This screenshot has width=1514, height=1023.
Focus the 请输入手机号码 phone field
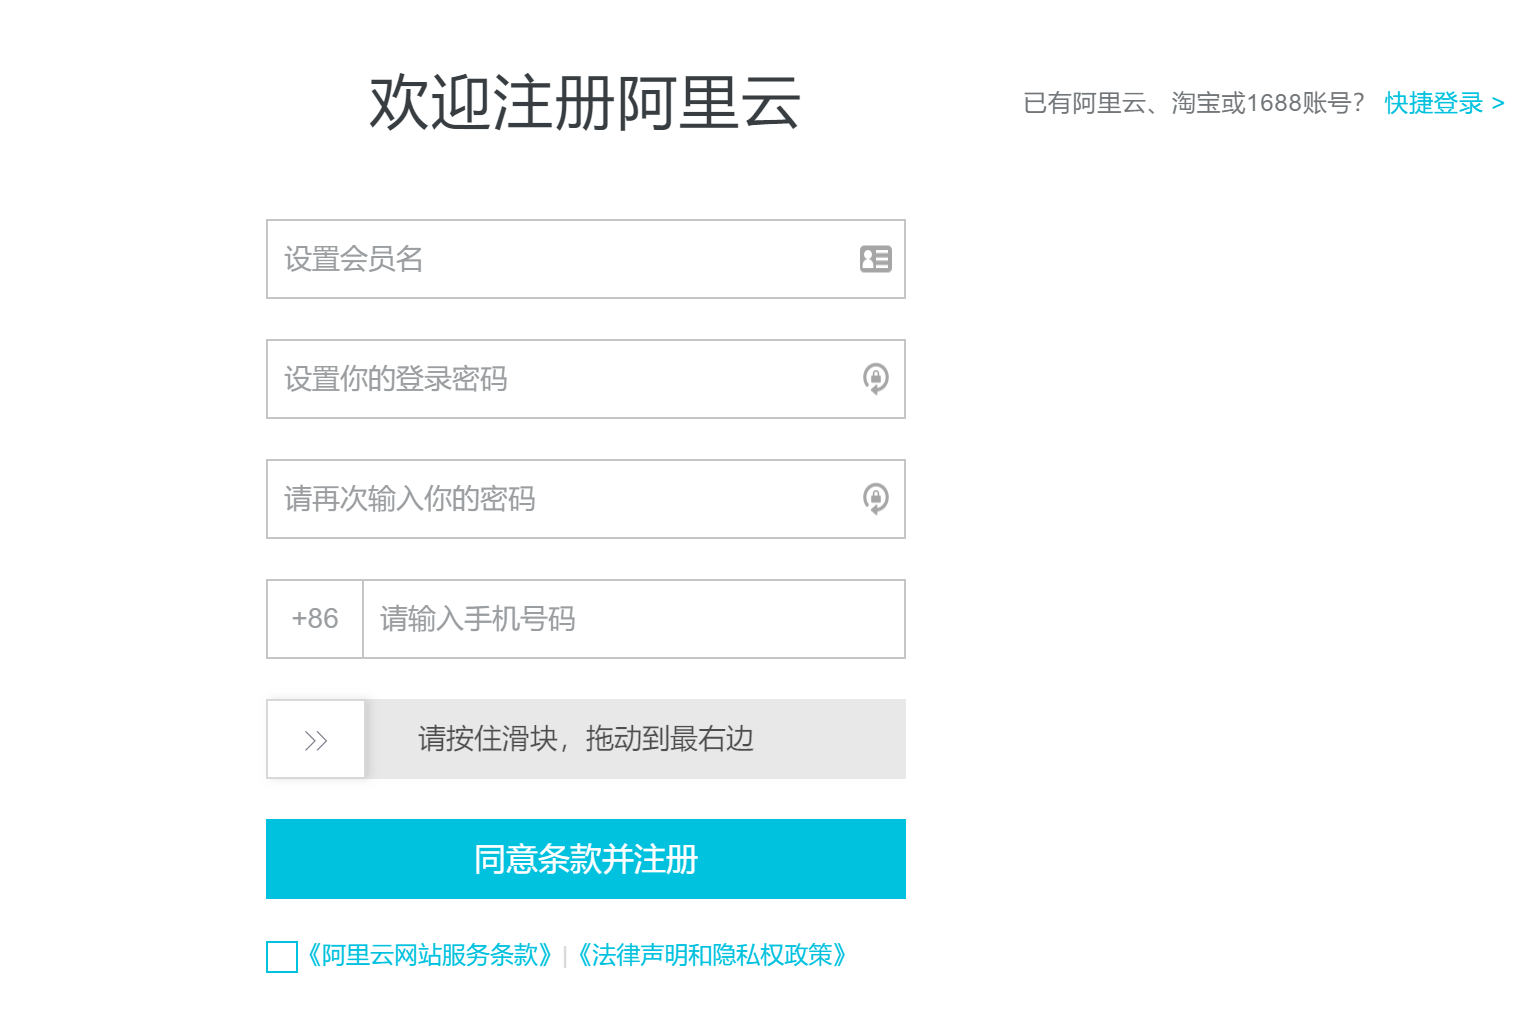pos(632,619)
